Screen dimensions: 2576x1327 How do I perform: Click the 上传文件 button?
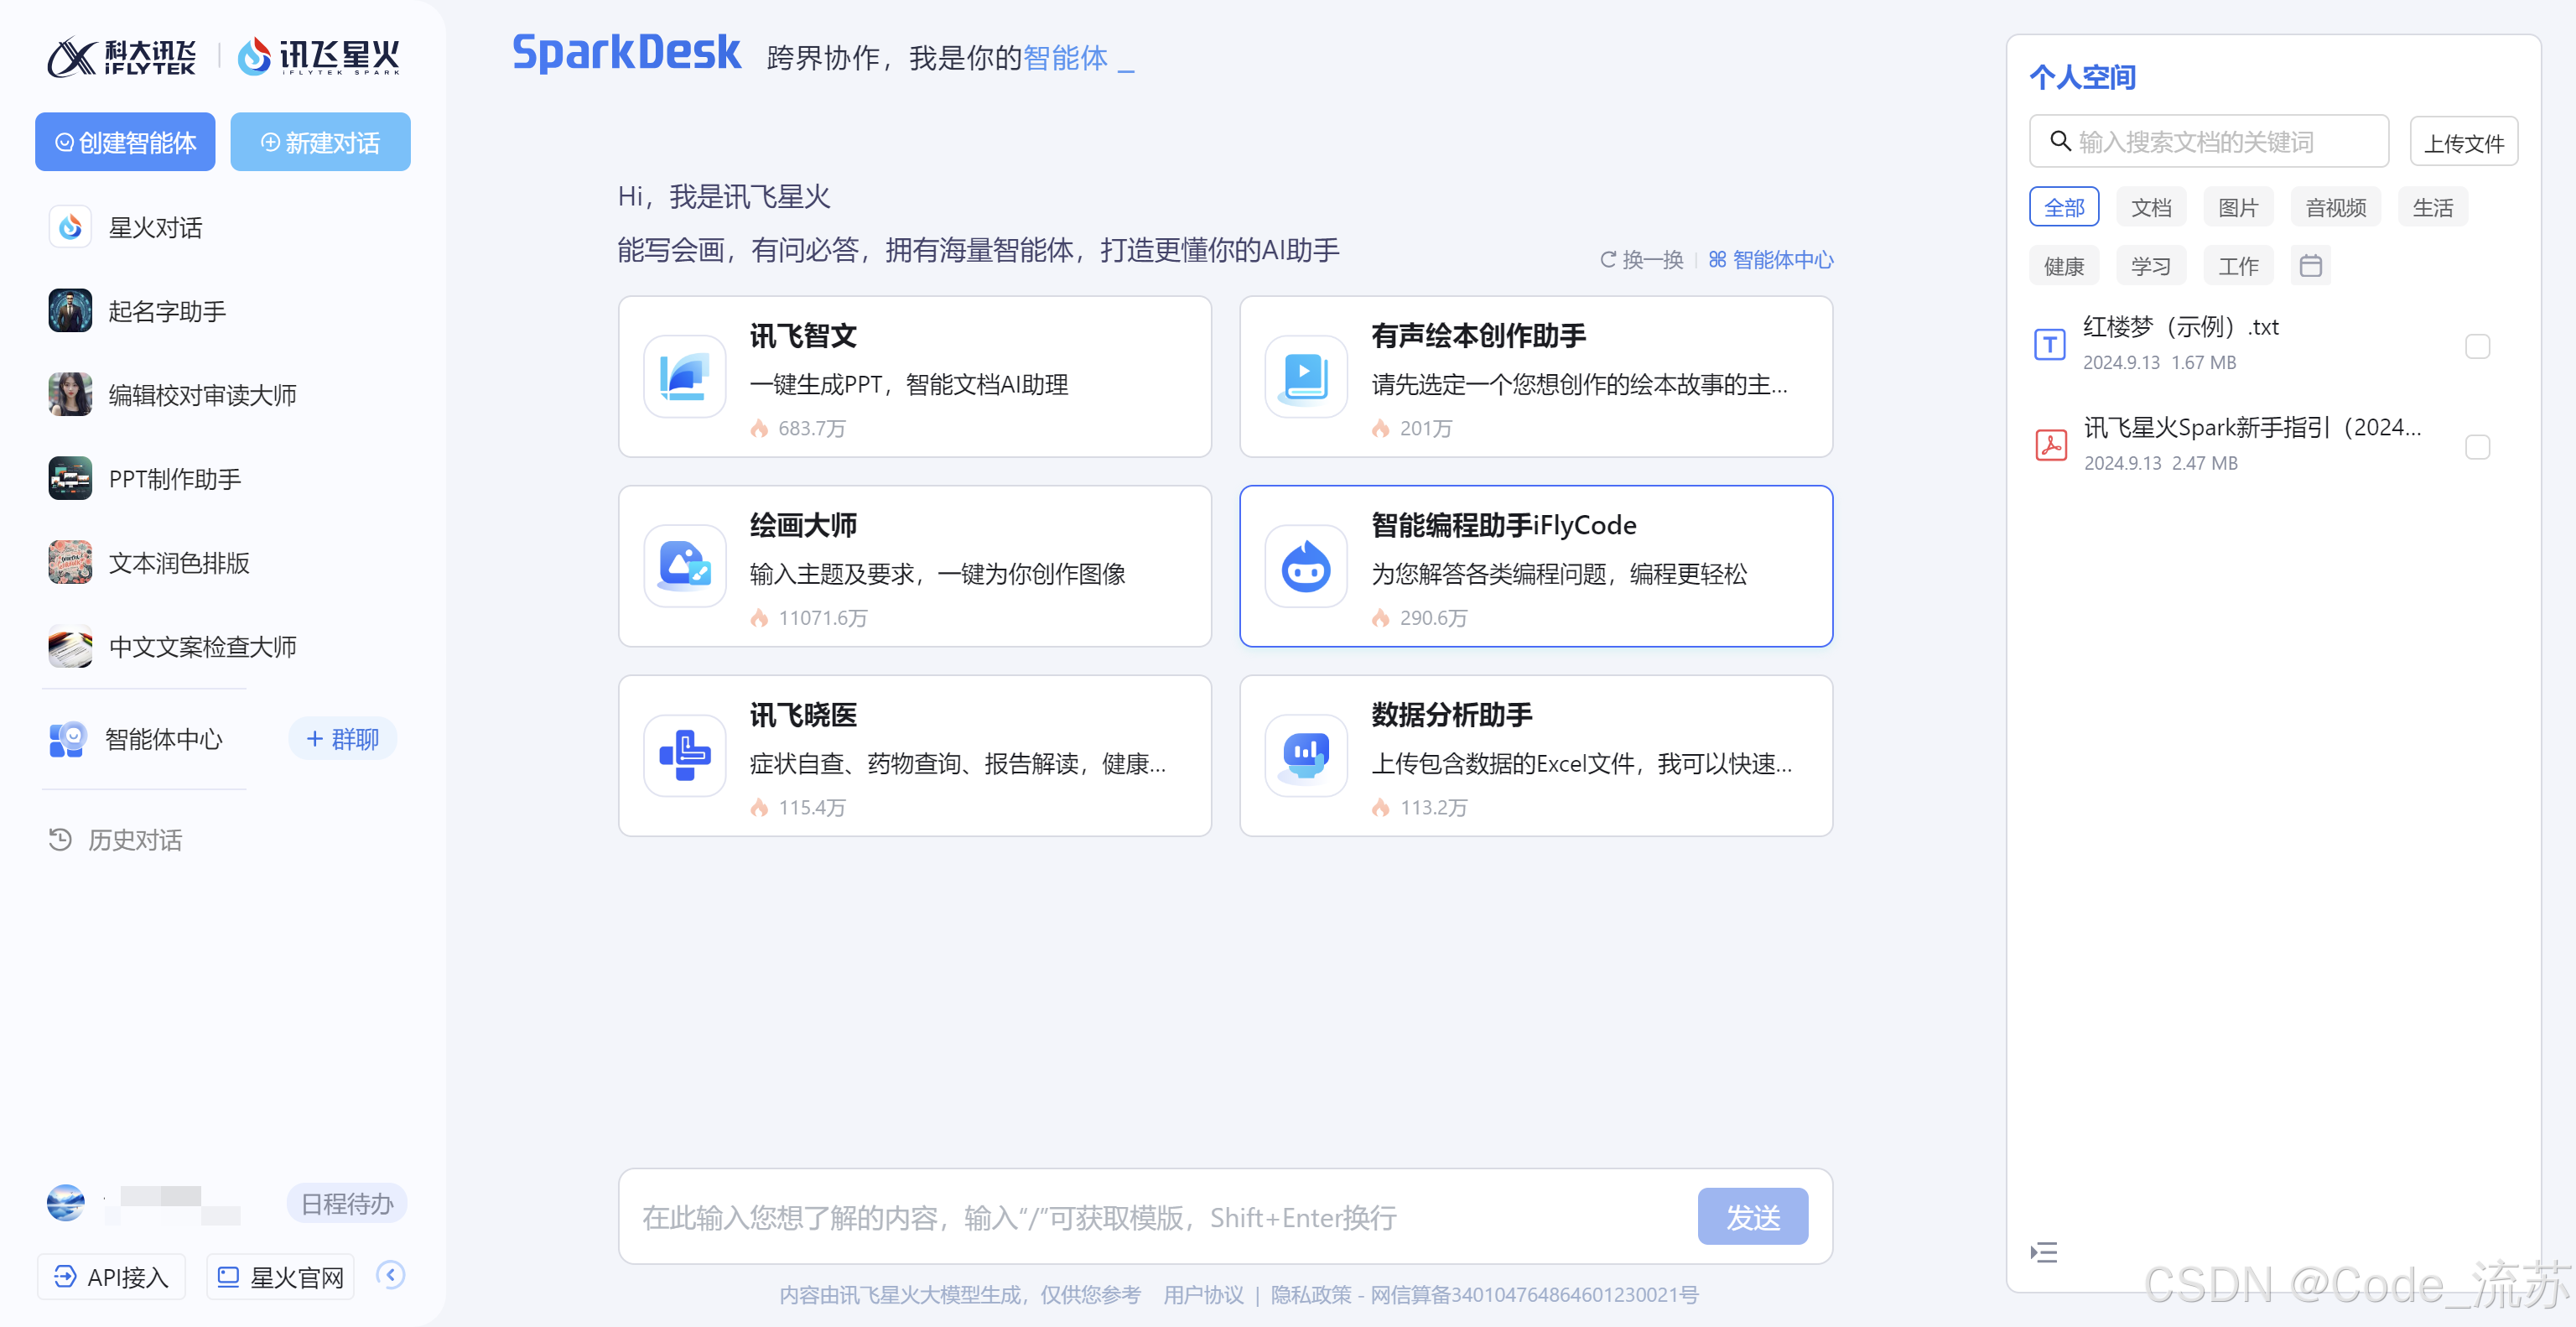[x=2463, y=142]
